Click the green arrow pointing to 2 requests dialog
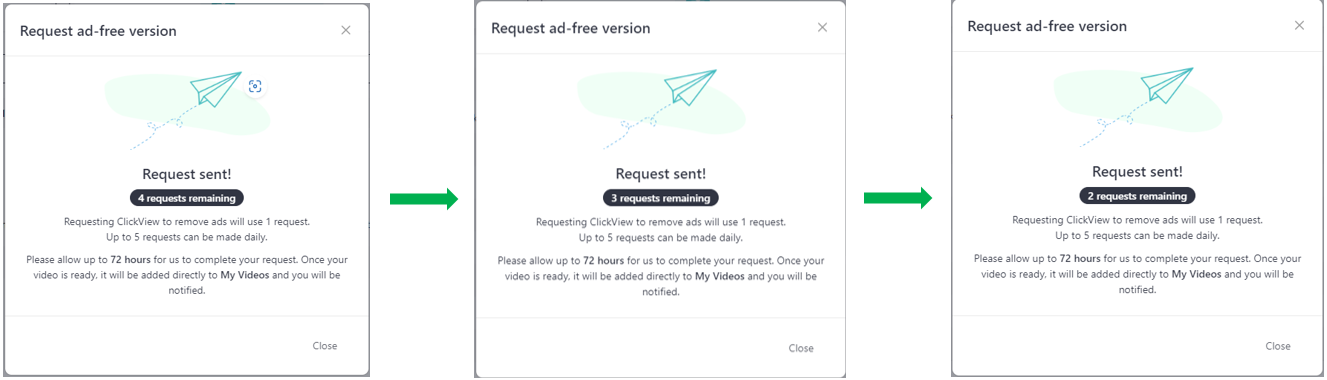The image size is (1327, 380). click(x=898, y=199)
